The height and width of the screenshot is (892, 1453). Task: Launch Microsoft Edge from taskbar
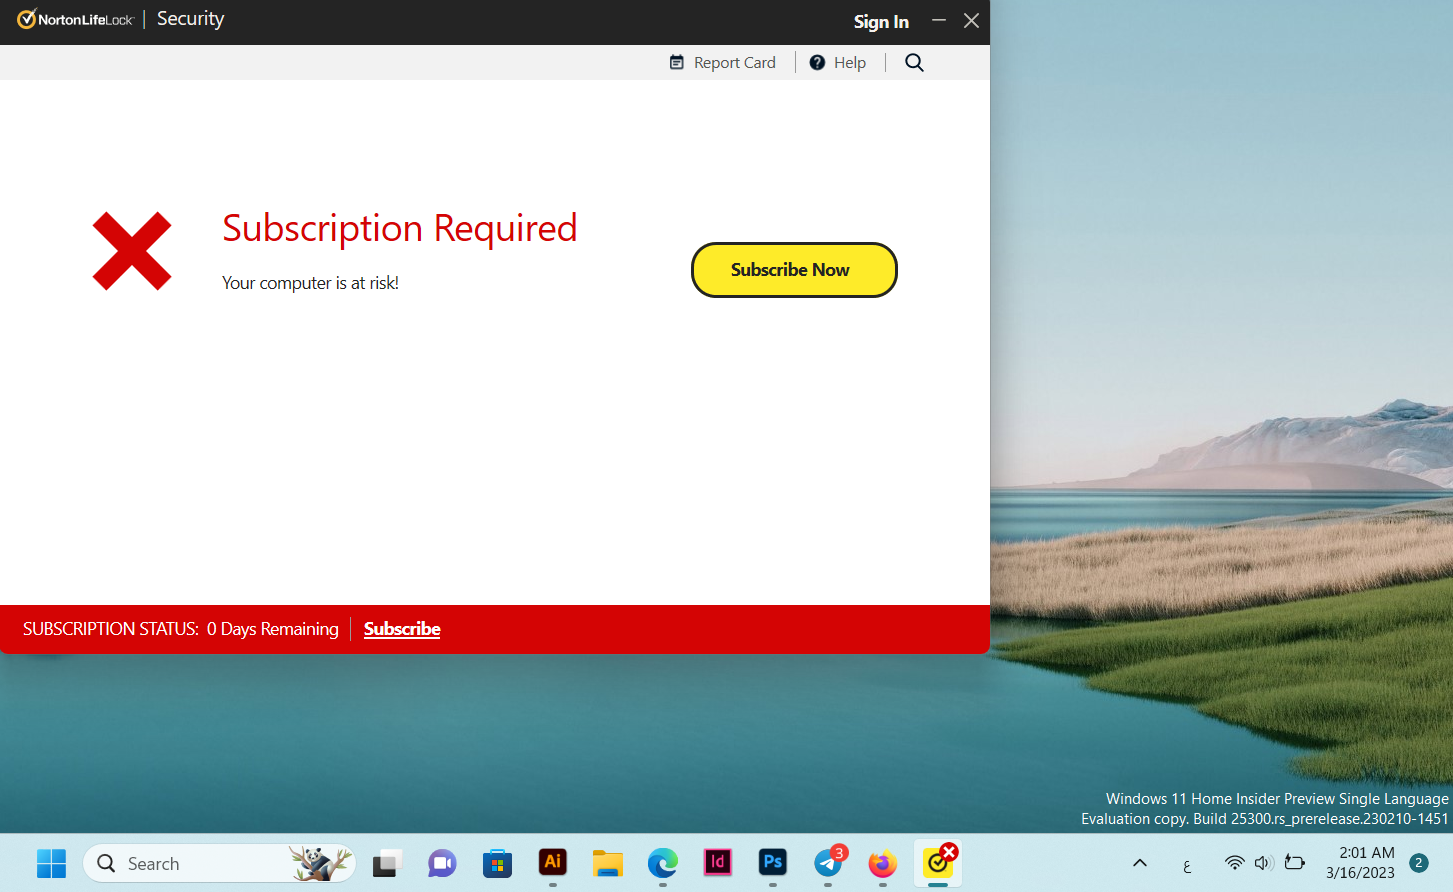pos(662,863)
